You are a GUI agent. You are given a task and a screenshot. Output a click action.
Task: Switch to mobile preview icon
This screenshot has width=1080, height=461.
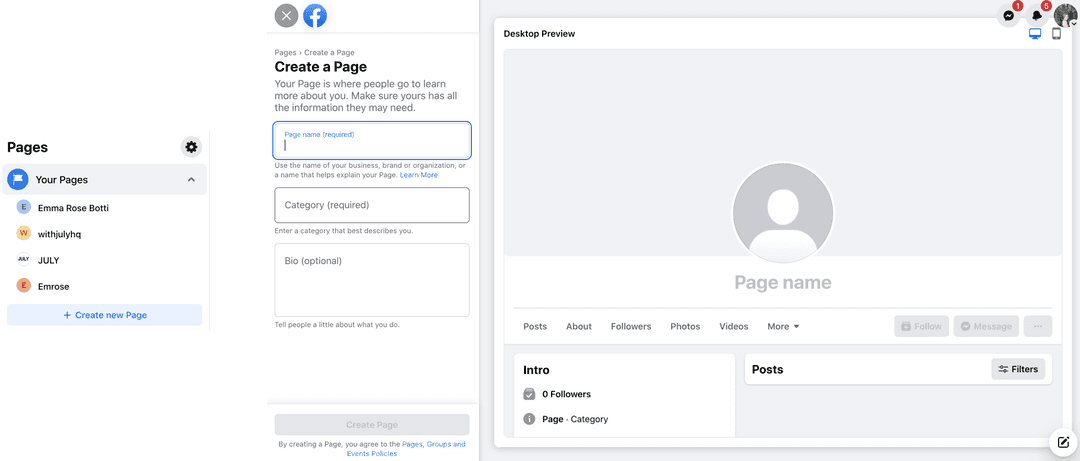1057,34
